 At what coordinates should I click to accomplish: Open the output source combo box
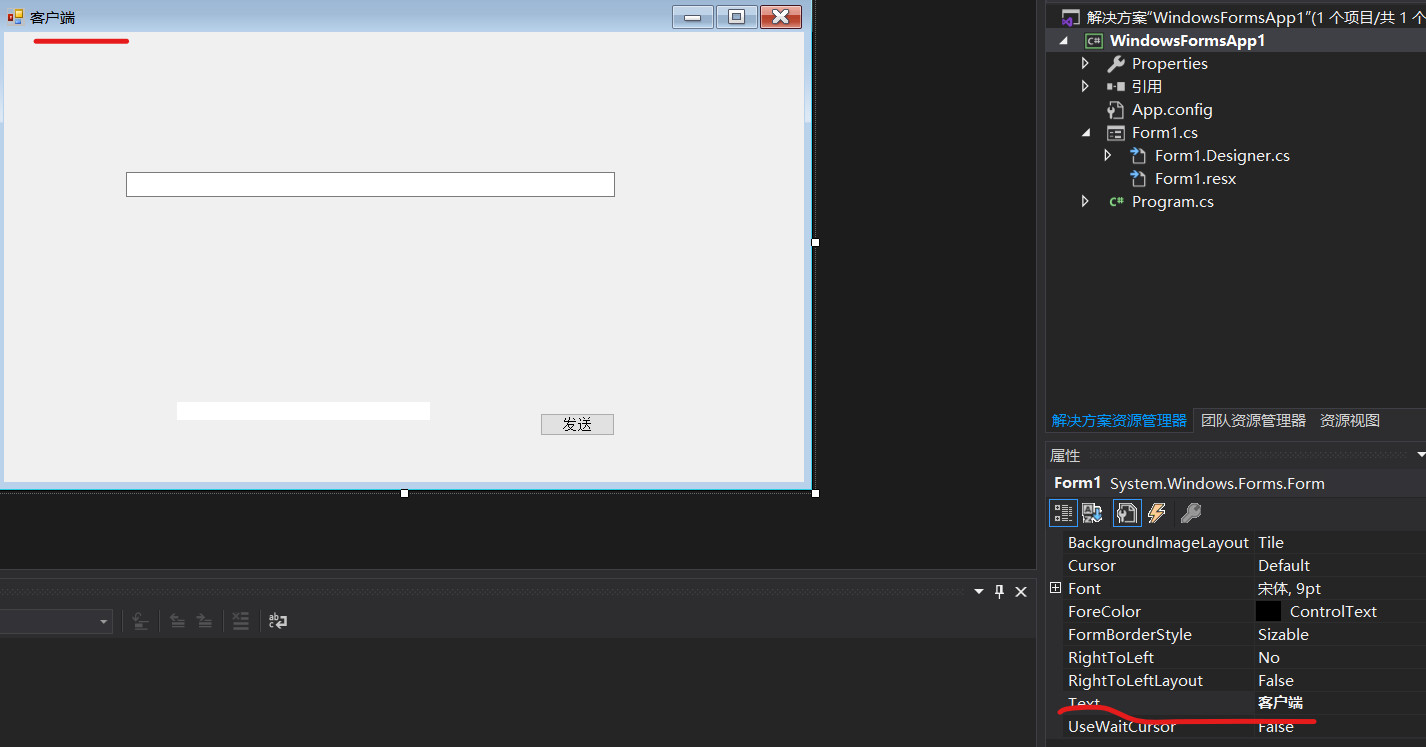[56, 622]
